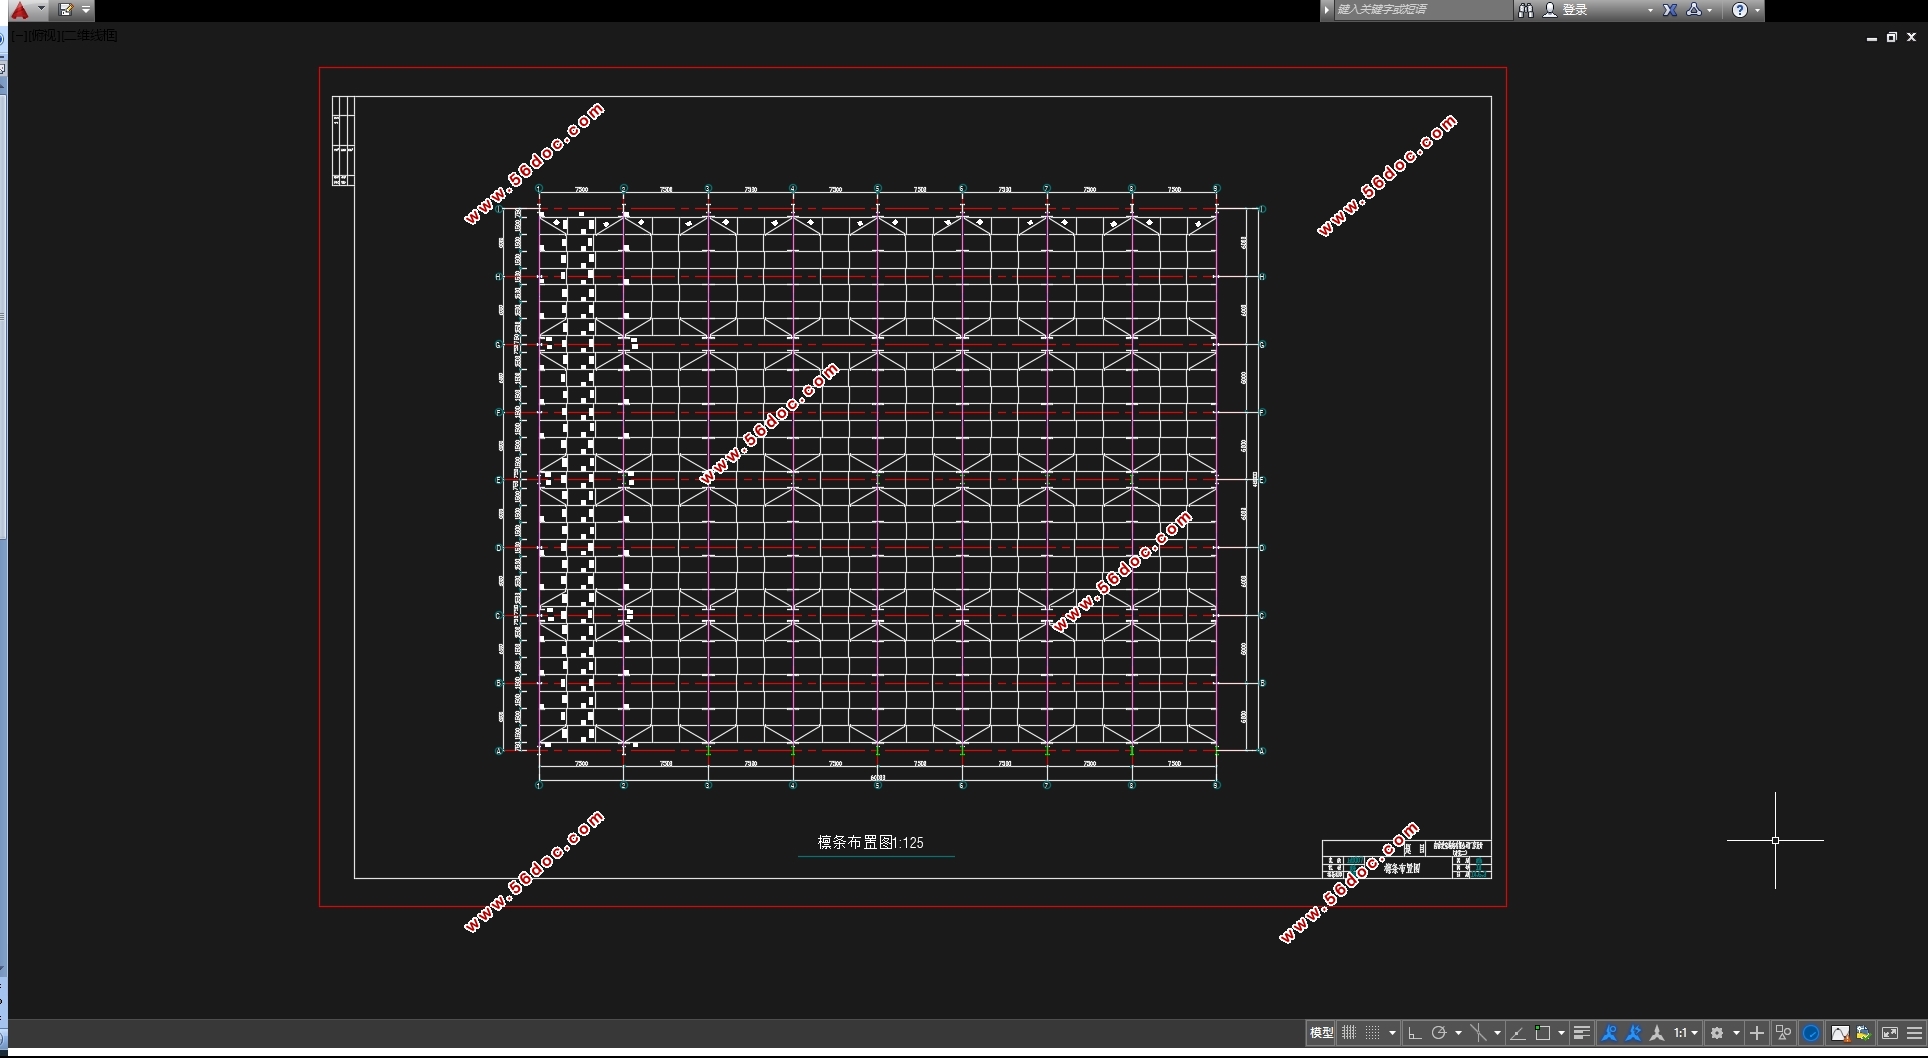Image resolution: width=1928 pixels, height=1058 pixels.
Task: Open the Customize Quick Access Toolbar dropdown
Action: pyautogui.click(x=86, y=10)
